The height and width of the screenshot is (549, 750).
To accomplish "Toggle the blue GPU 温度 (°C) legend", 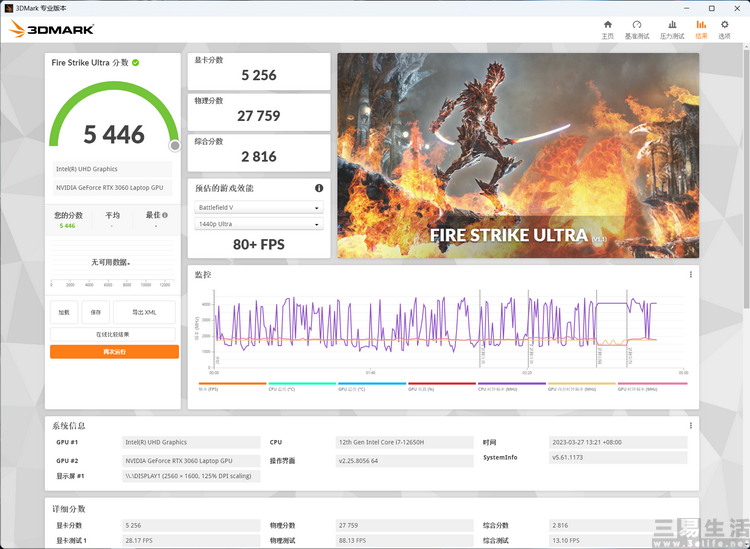I will (372, 386).
